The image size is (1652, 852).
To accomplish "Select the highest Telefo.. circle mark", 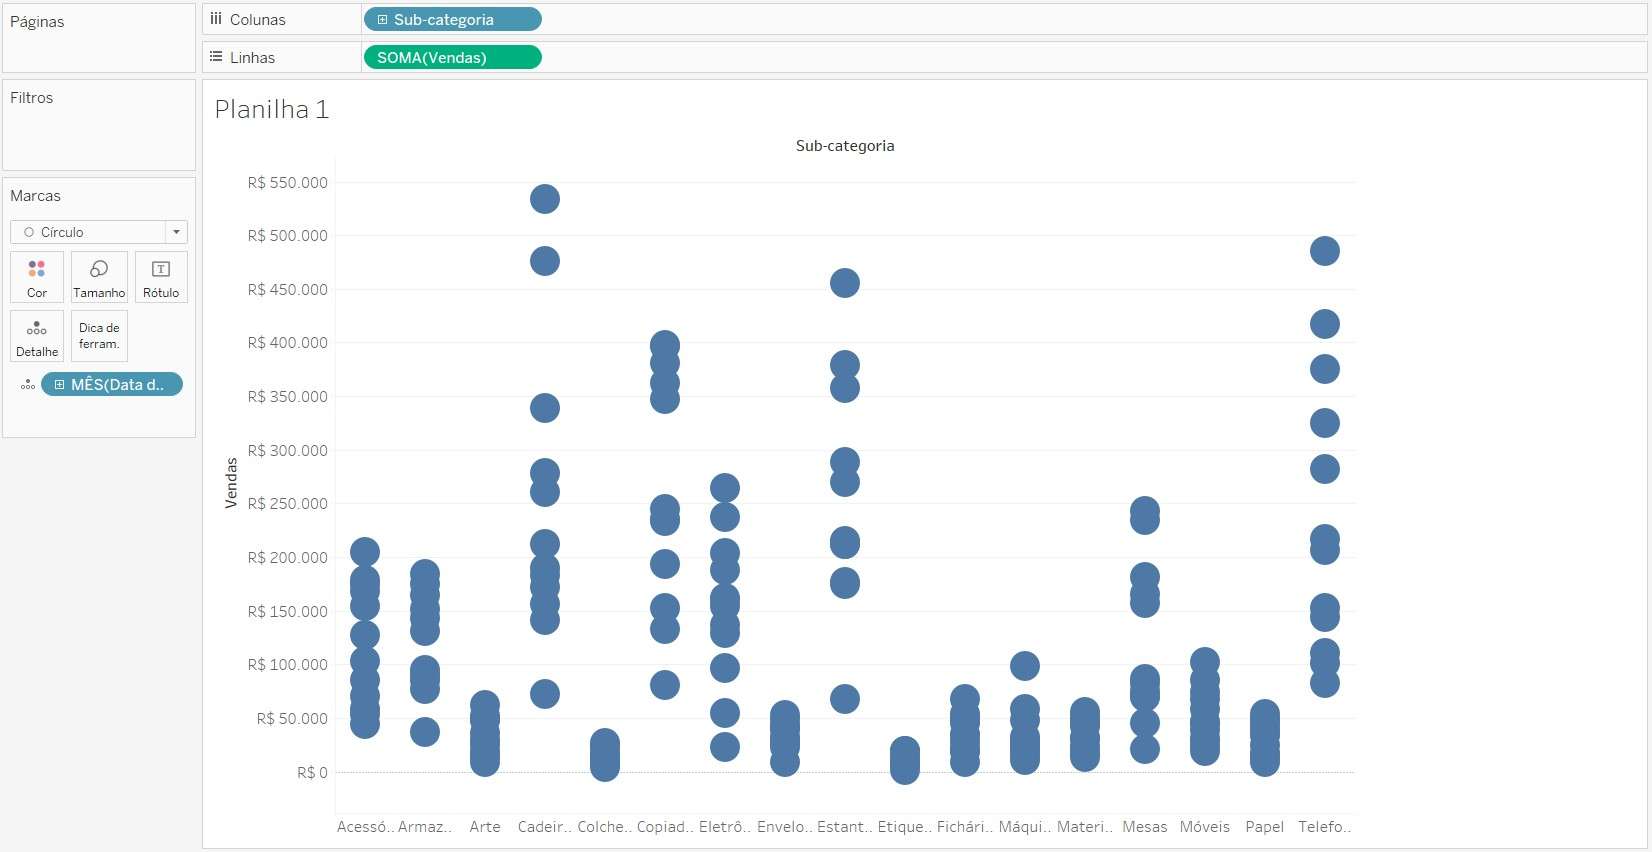I will [x=1325, y=251].
